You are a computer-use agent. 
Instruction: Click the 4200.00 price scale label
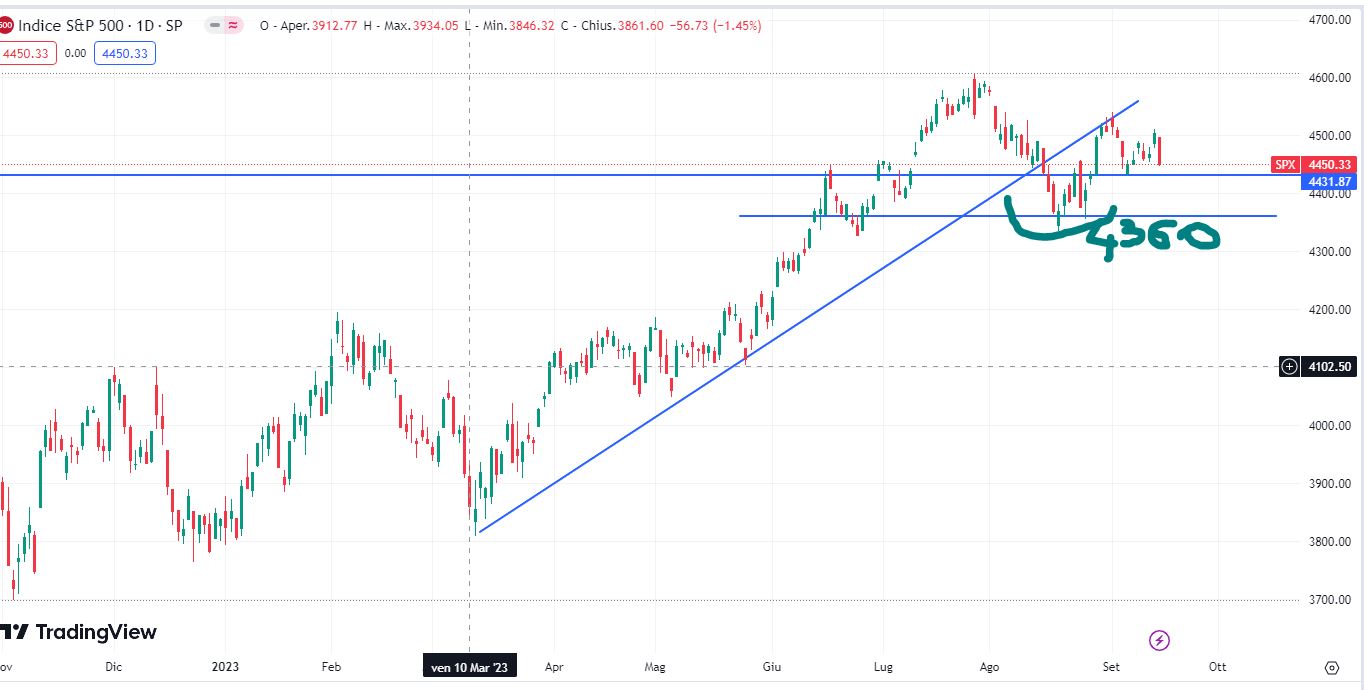[x=1330, y=309]
